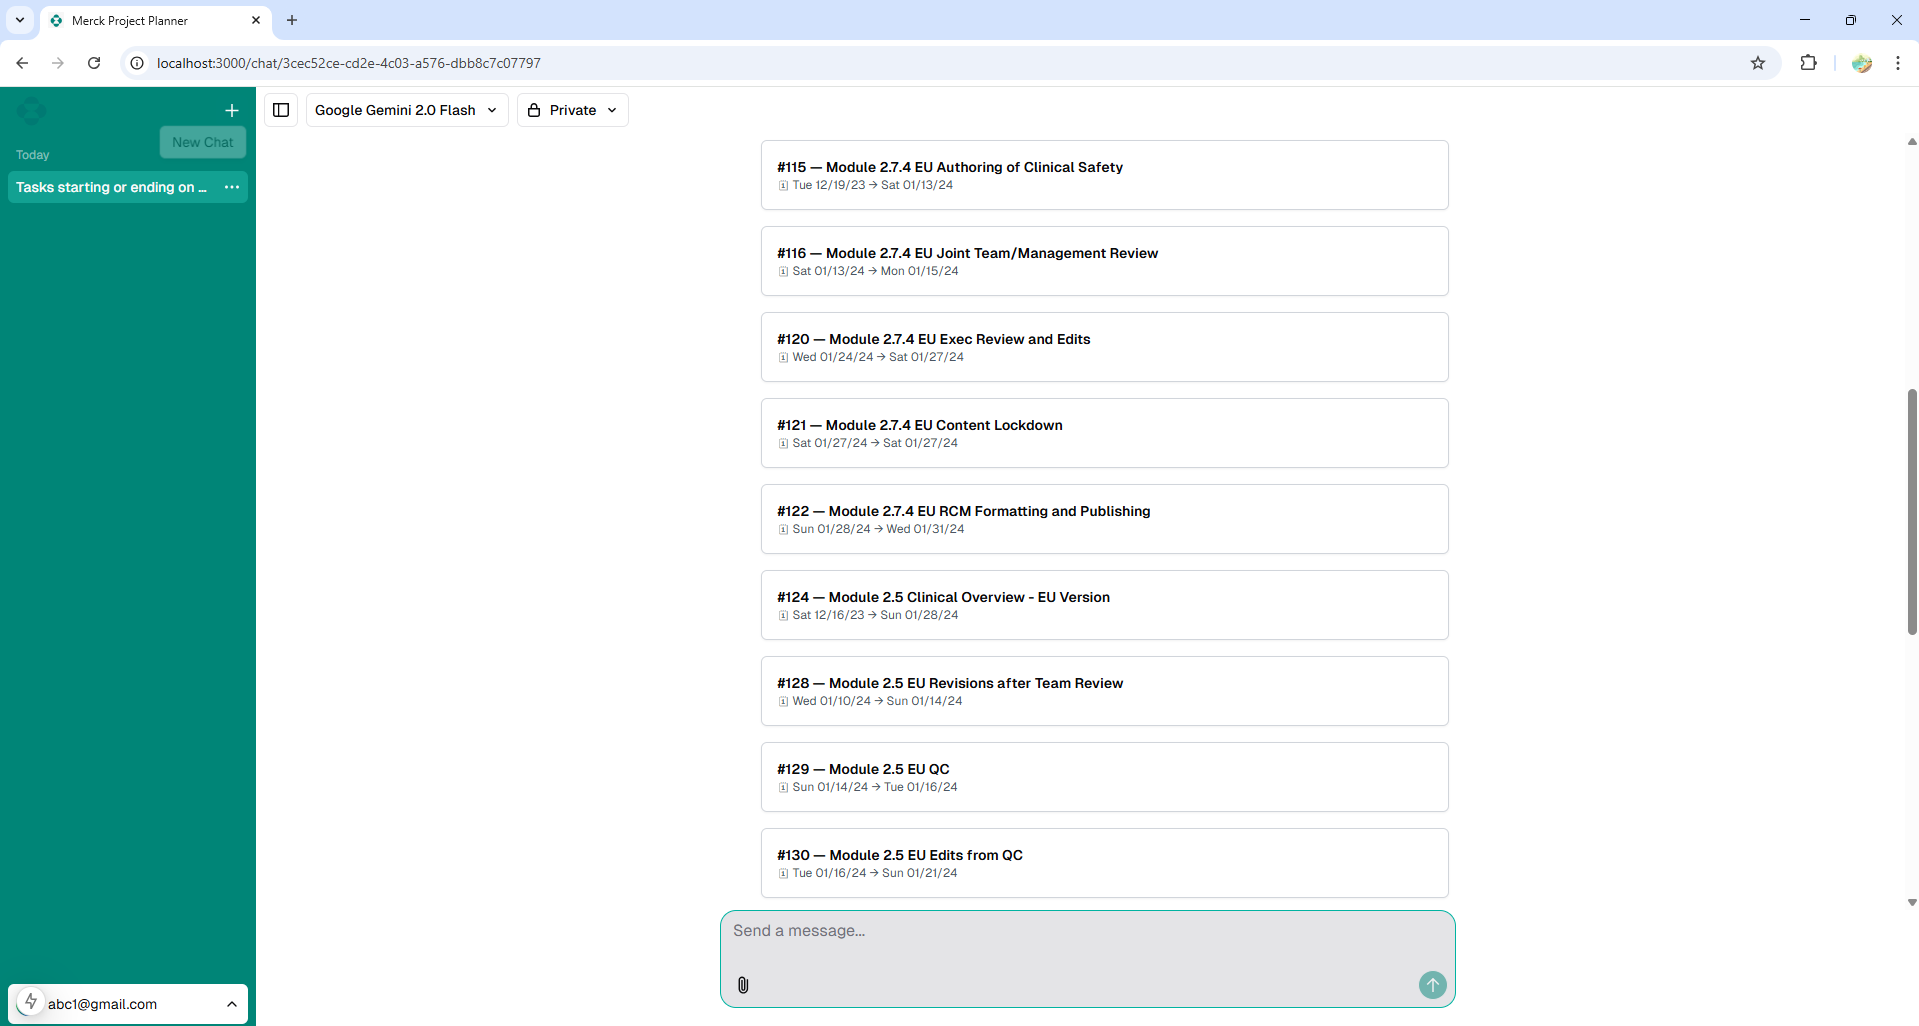Open the browser extensions puzzle icon

coord(1808,63)
